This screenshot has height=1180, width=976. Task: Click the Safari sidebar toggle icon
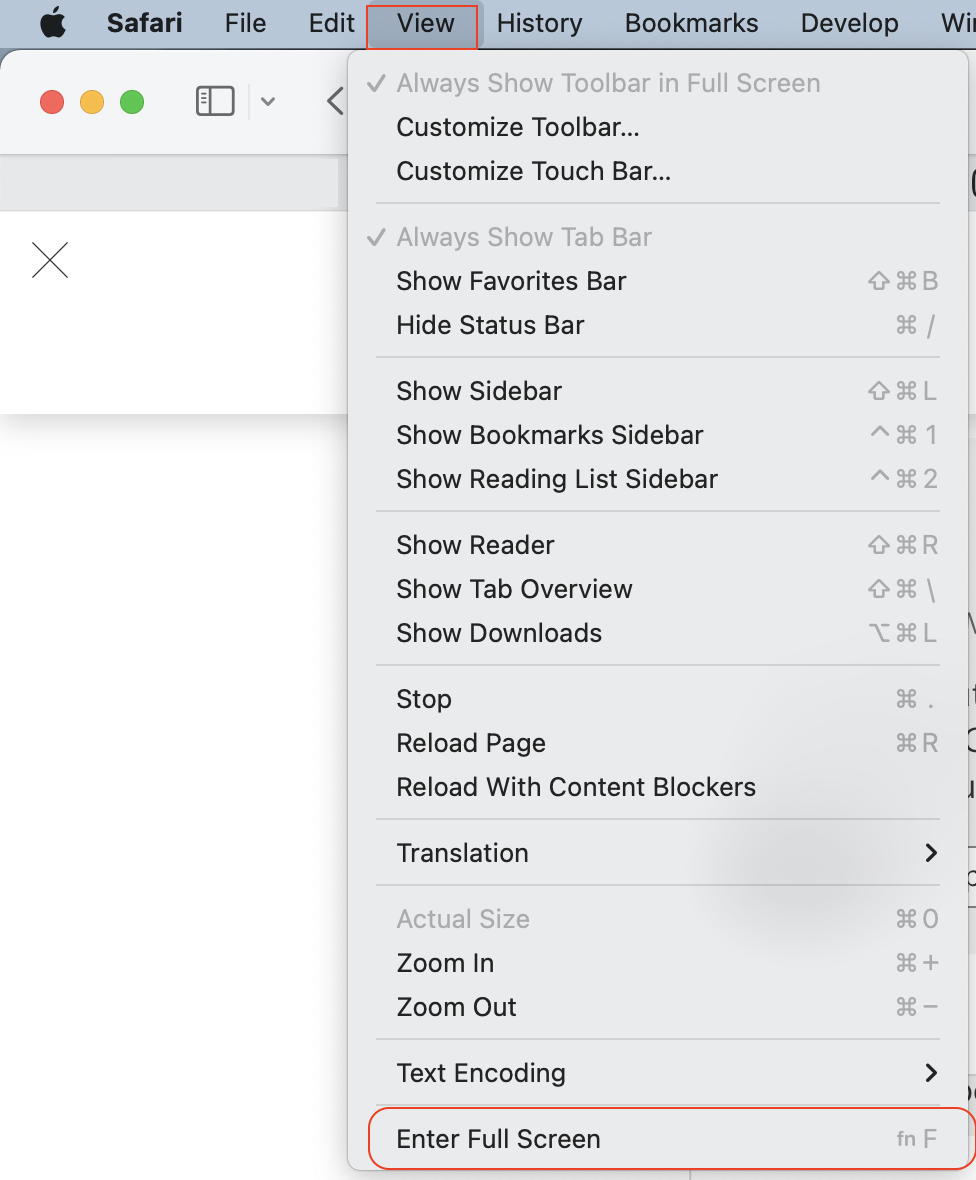pos(215,101)
